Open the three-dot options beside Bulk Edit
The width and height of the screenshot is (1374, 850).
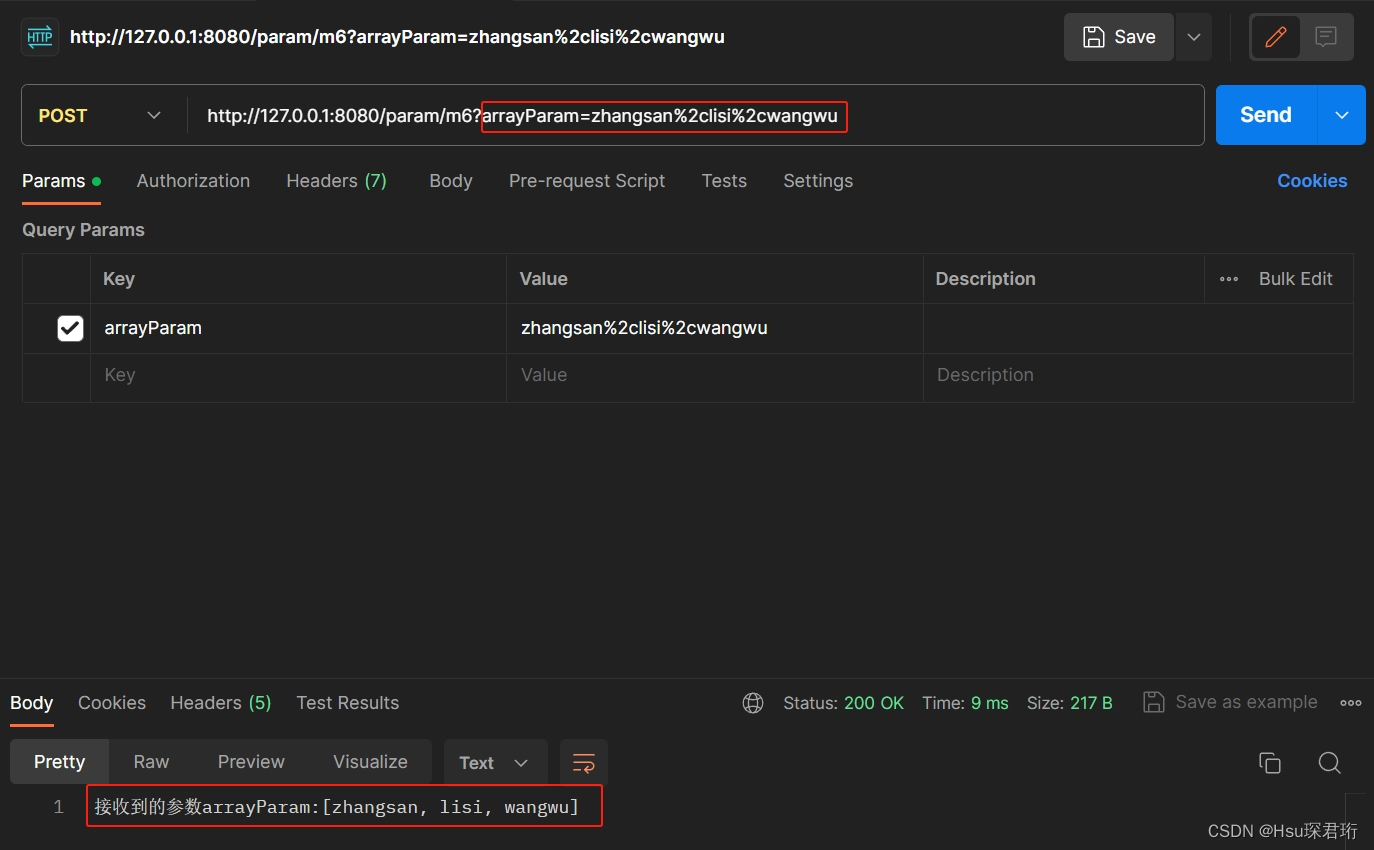(1229, 279)
